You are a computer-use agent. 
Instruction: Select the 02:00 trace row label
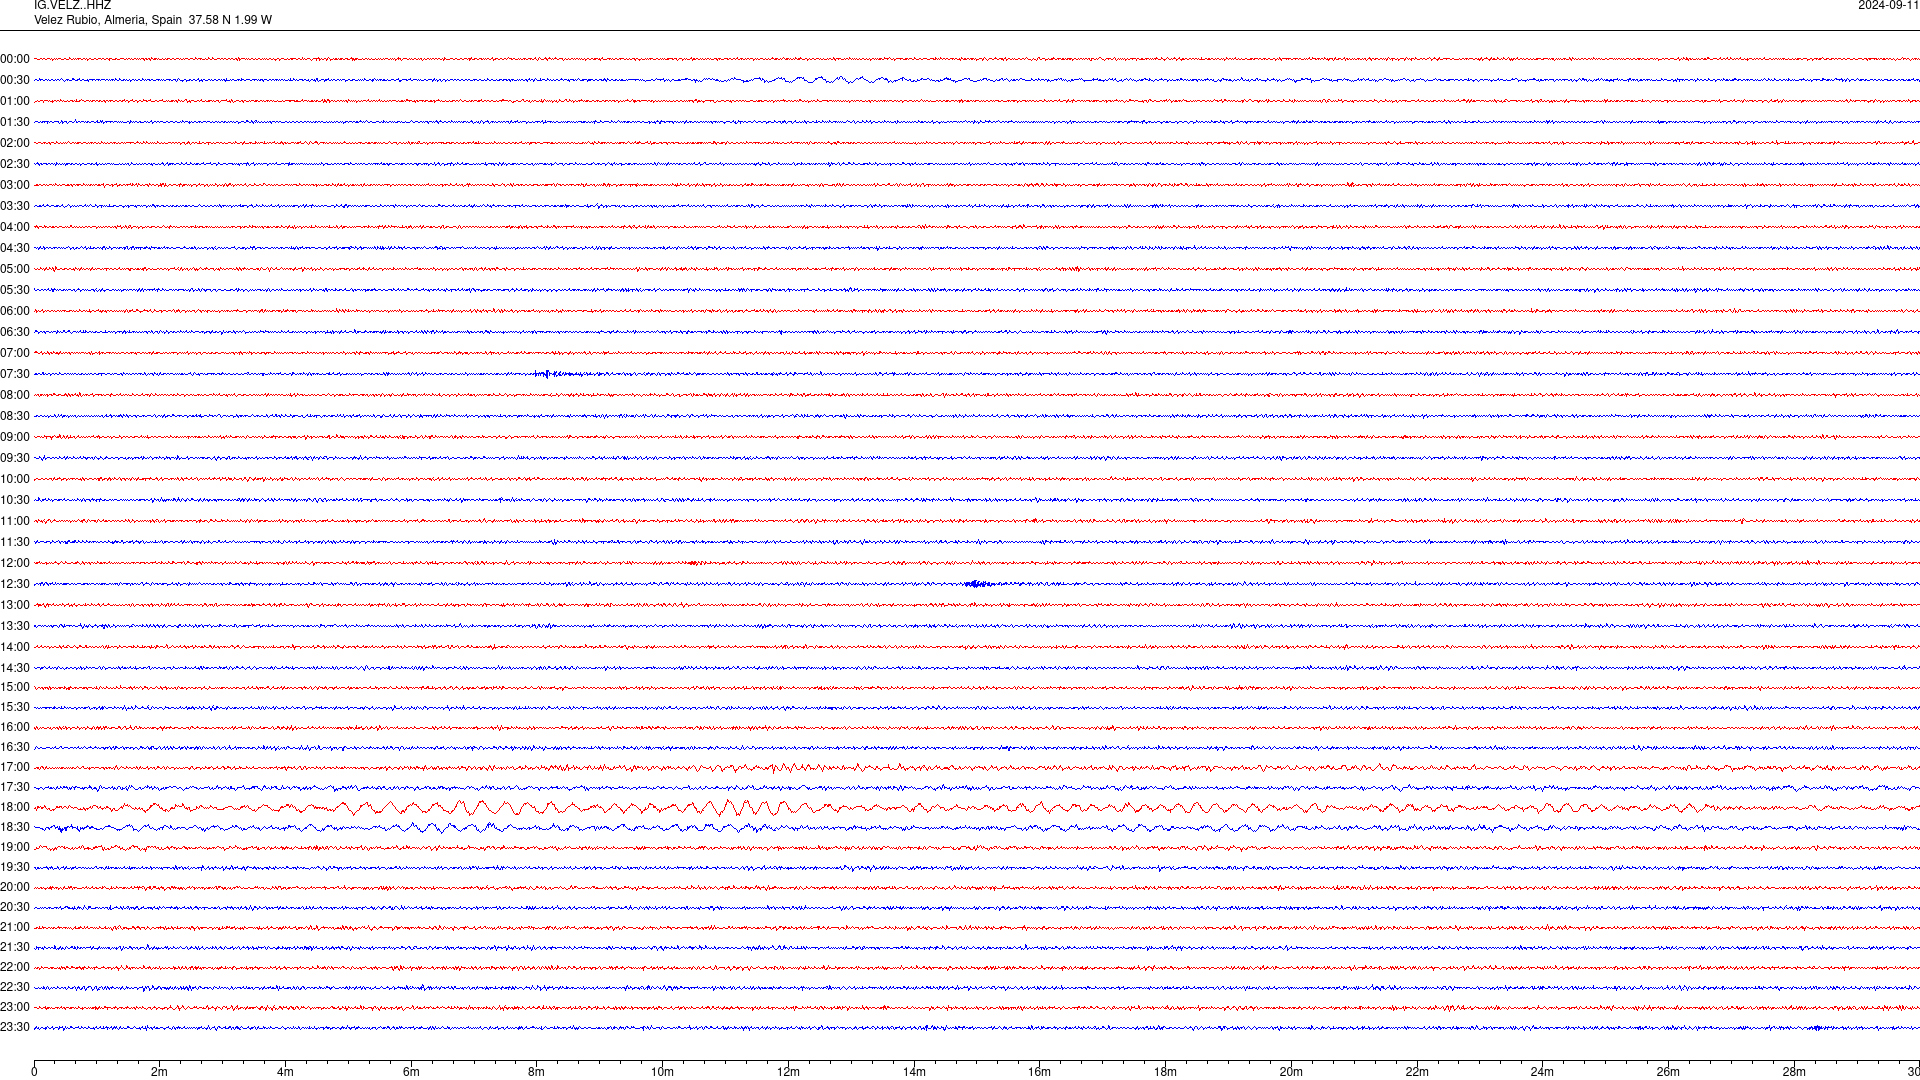[x=15, y=143]
